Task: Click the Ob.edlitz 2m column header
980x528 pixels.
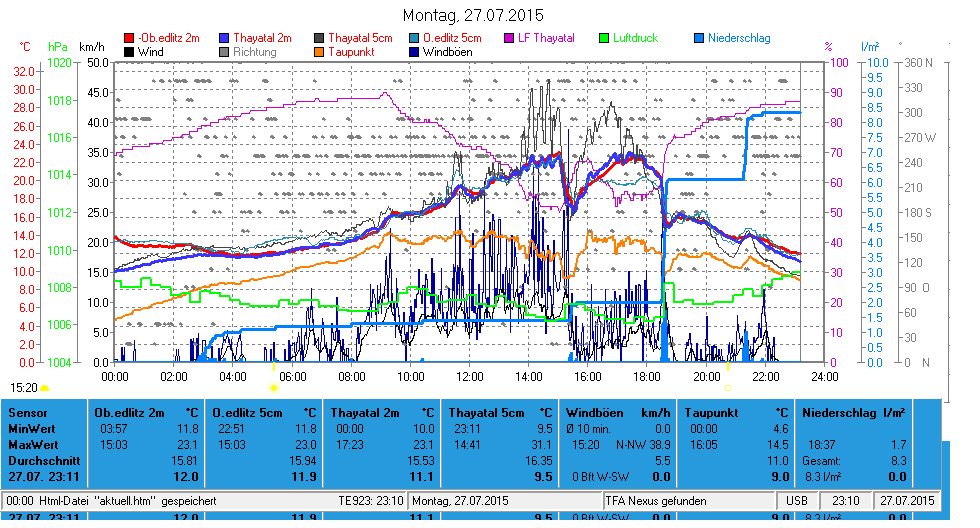Action: tap(129, 413)
